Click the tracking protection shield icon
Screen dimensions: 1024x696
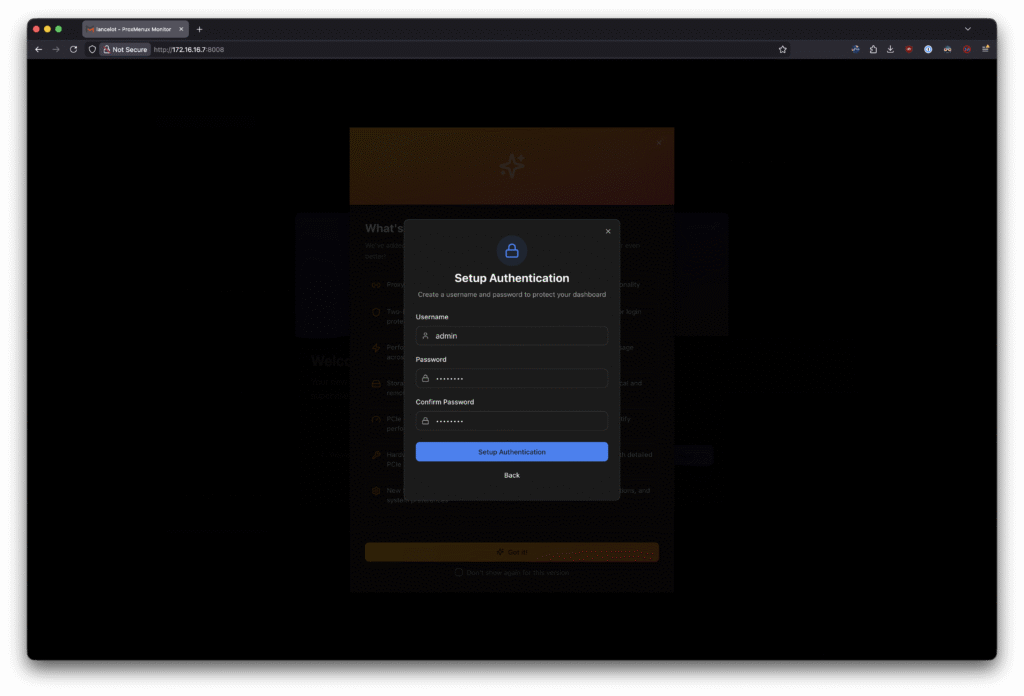(x=92, y=49)
